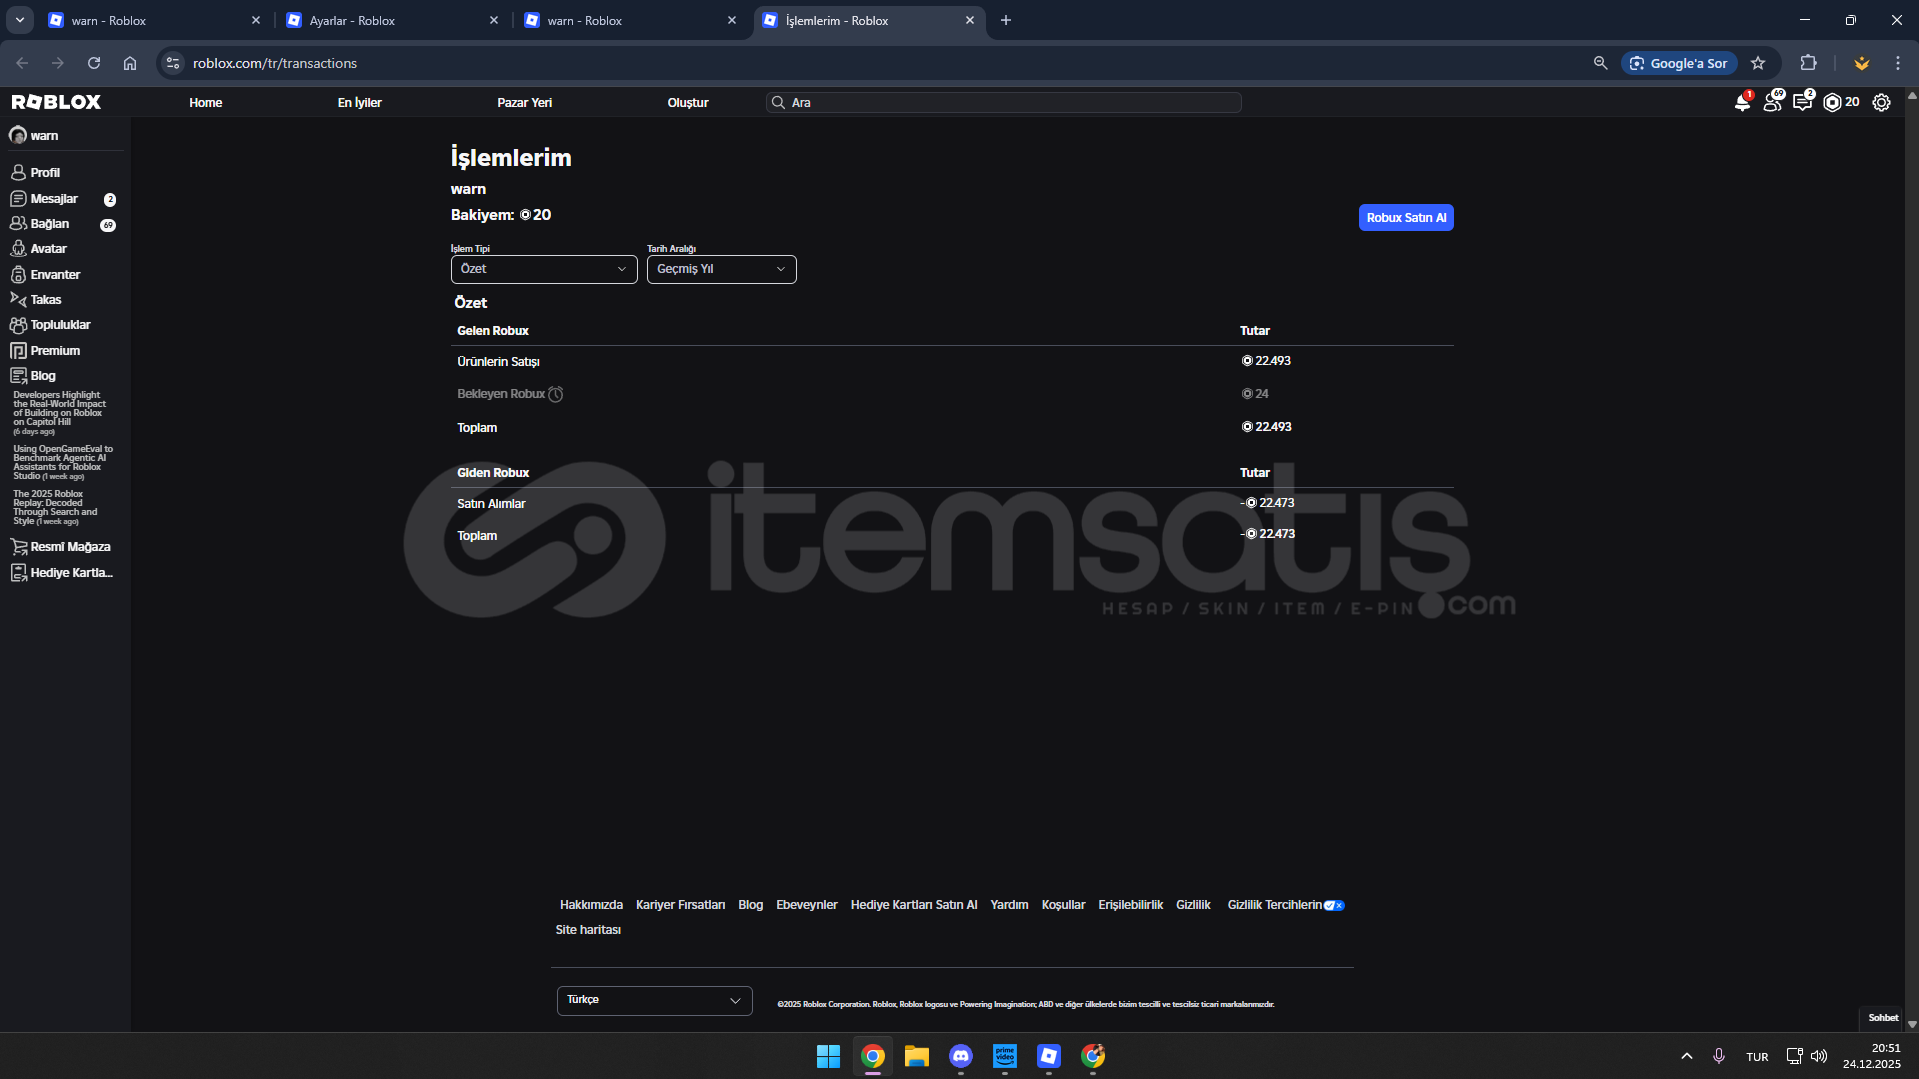Toggle the Gizlilik Tercihlerin privacy switch
This screenshot has height=1079, width=1919.
[x=1334, y=906]
